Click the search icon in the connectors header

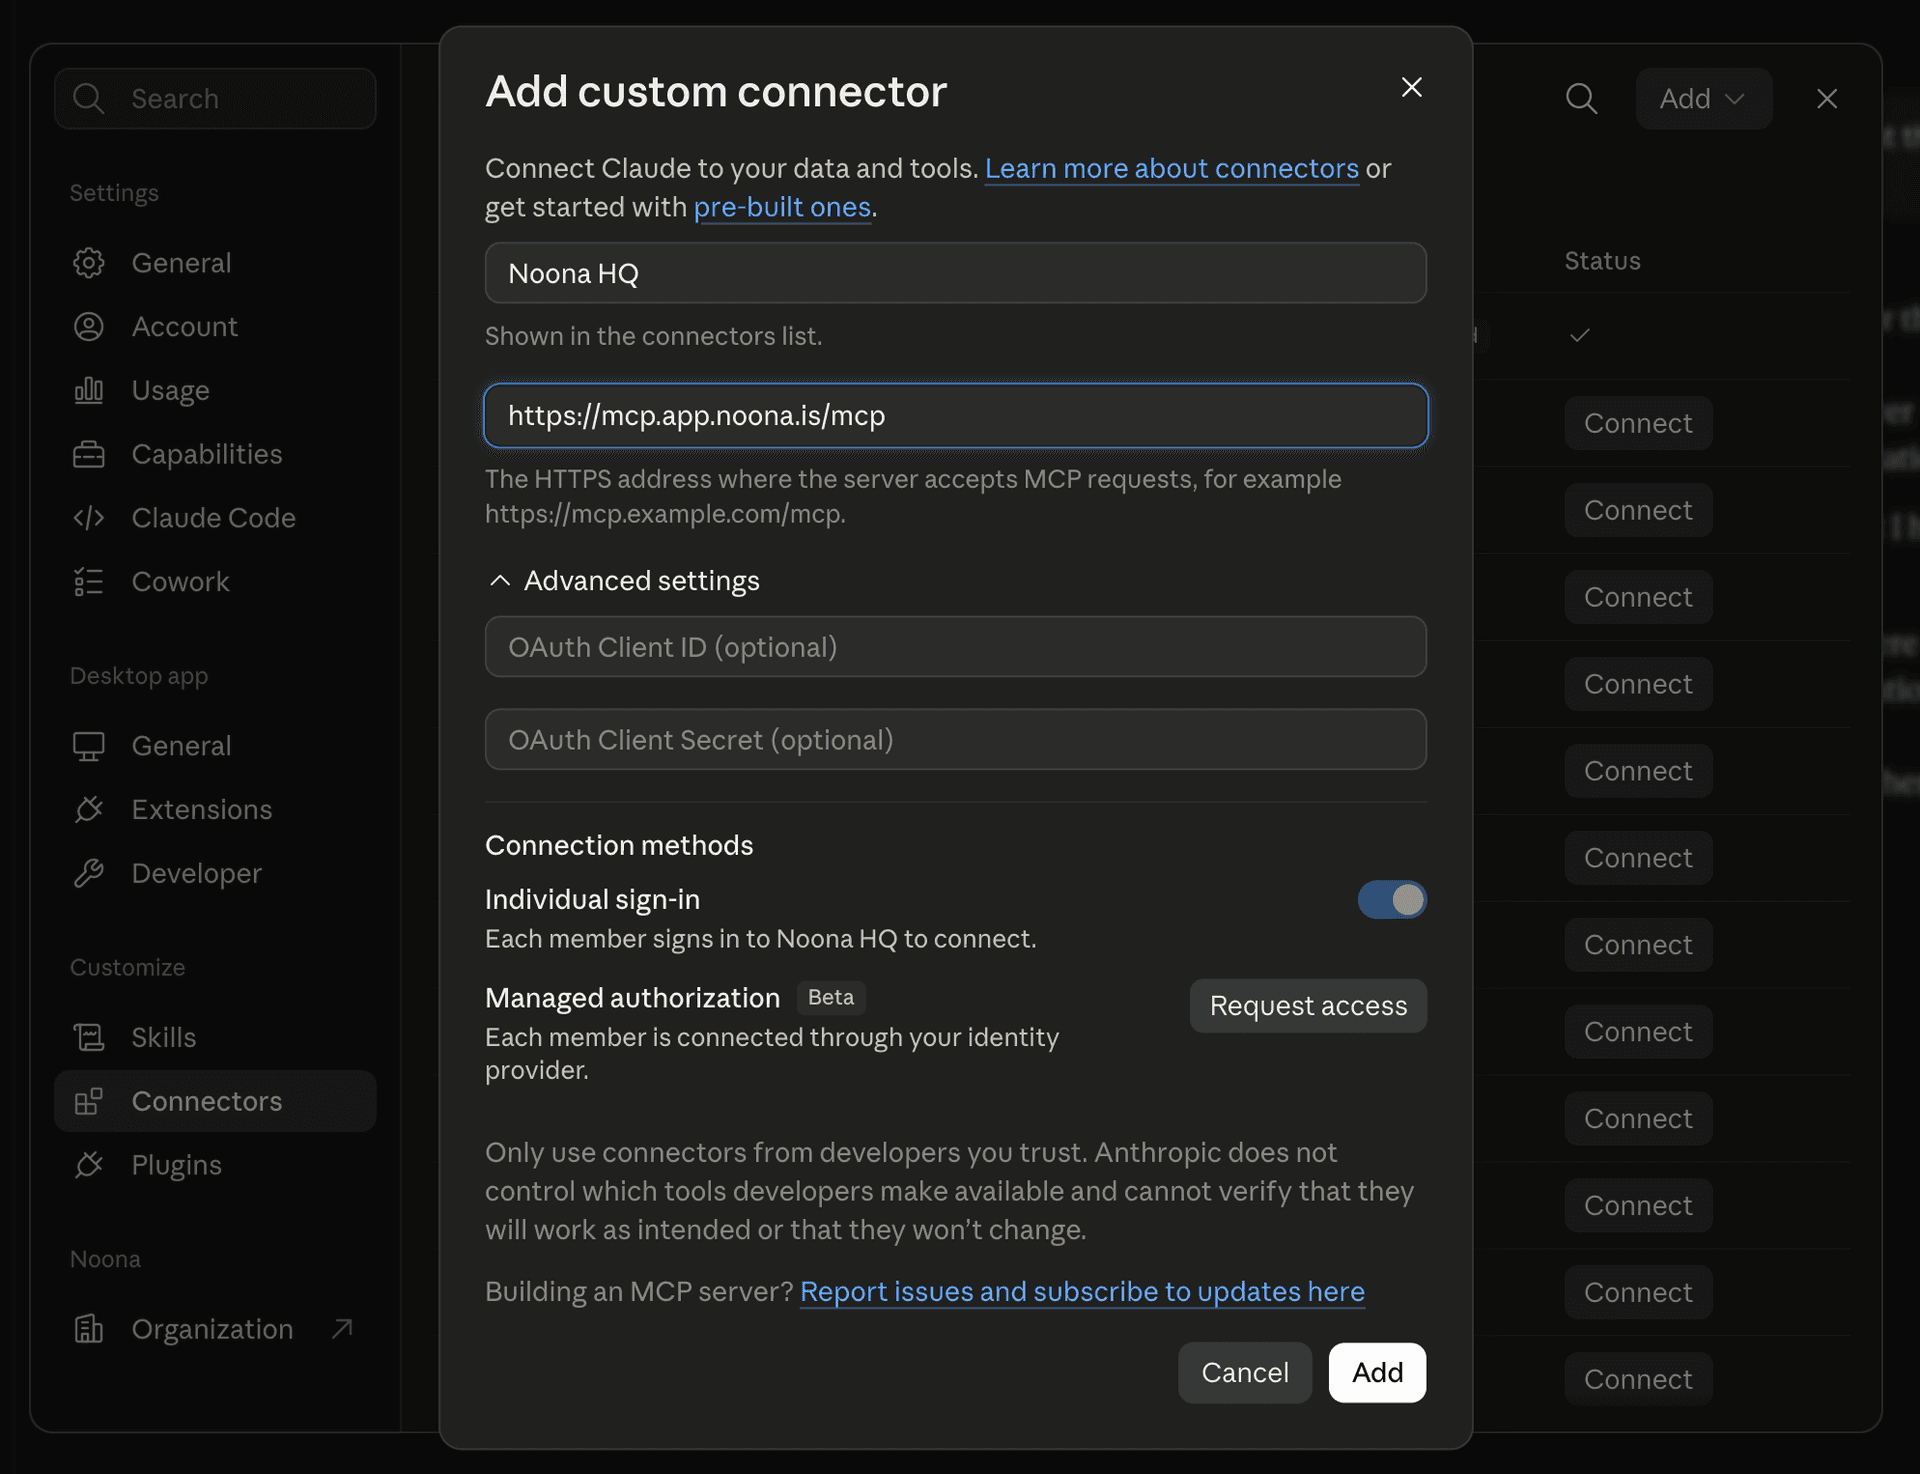(1581, 98)
